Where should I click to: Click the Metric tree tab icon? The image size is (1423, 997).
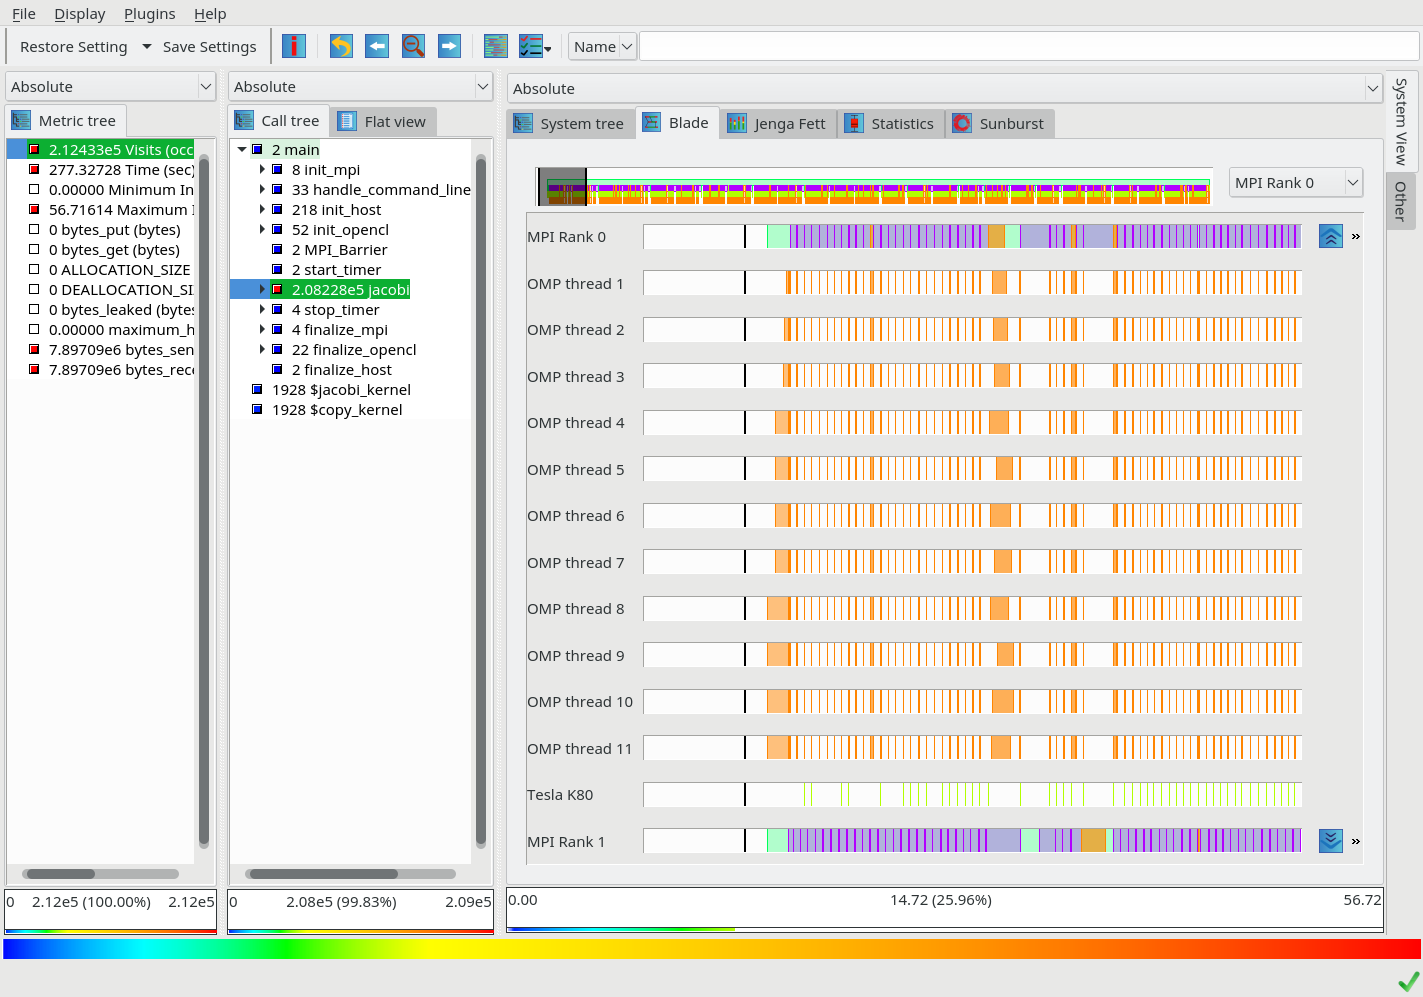[x=21, y=121]
